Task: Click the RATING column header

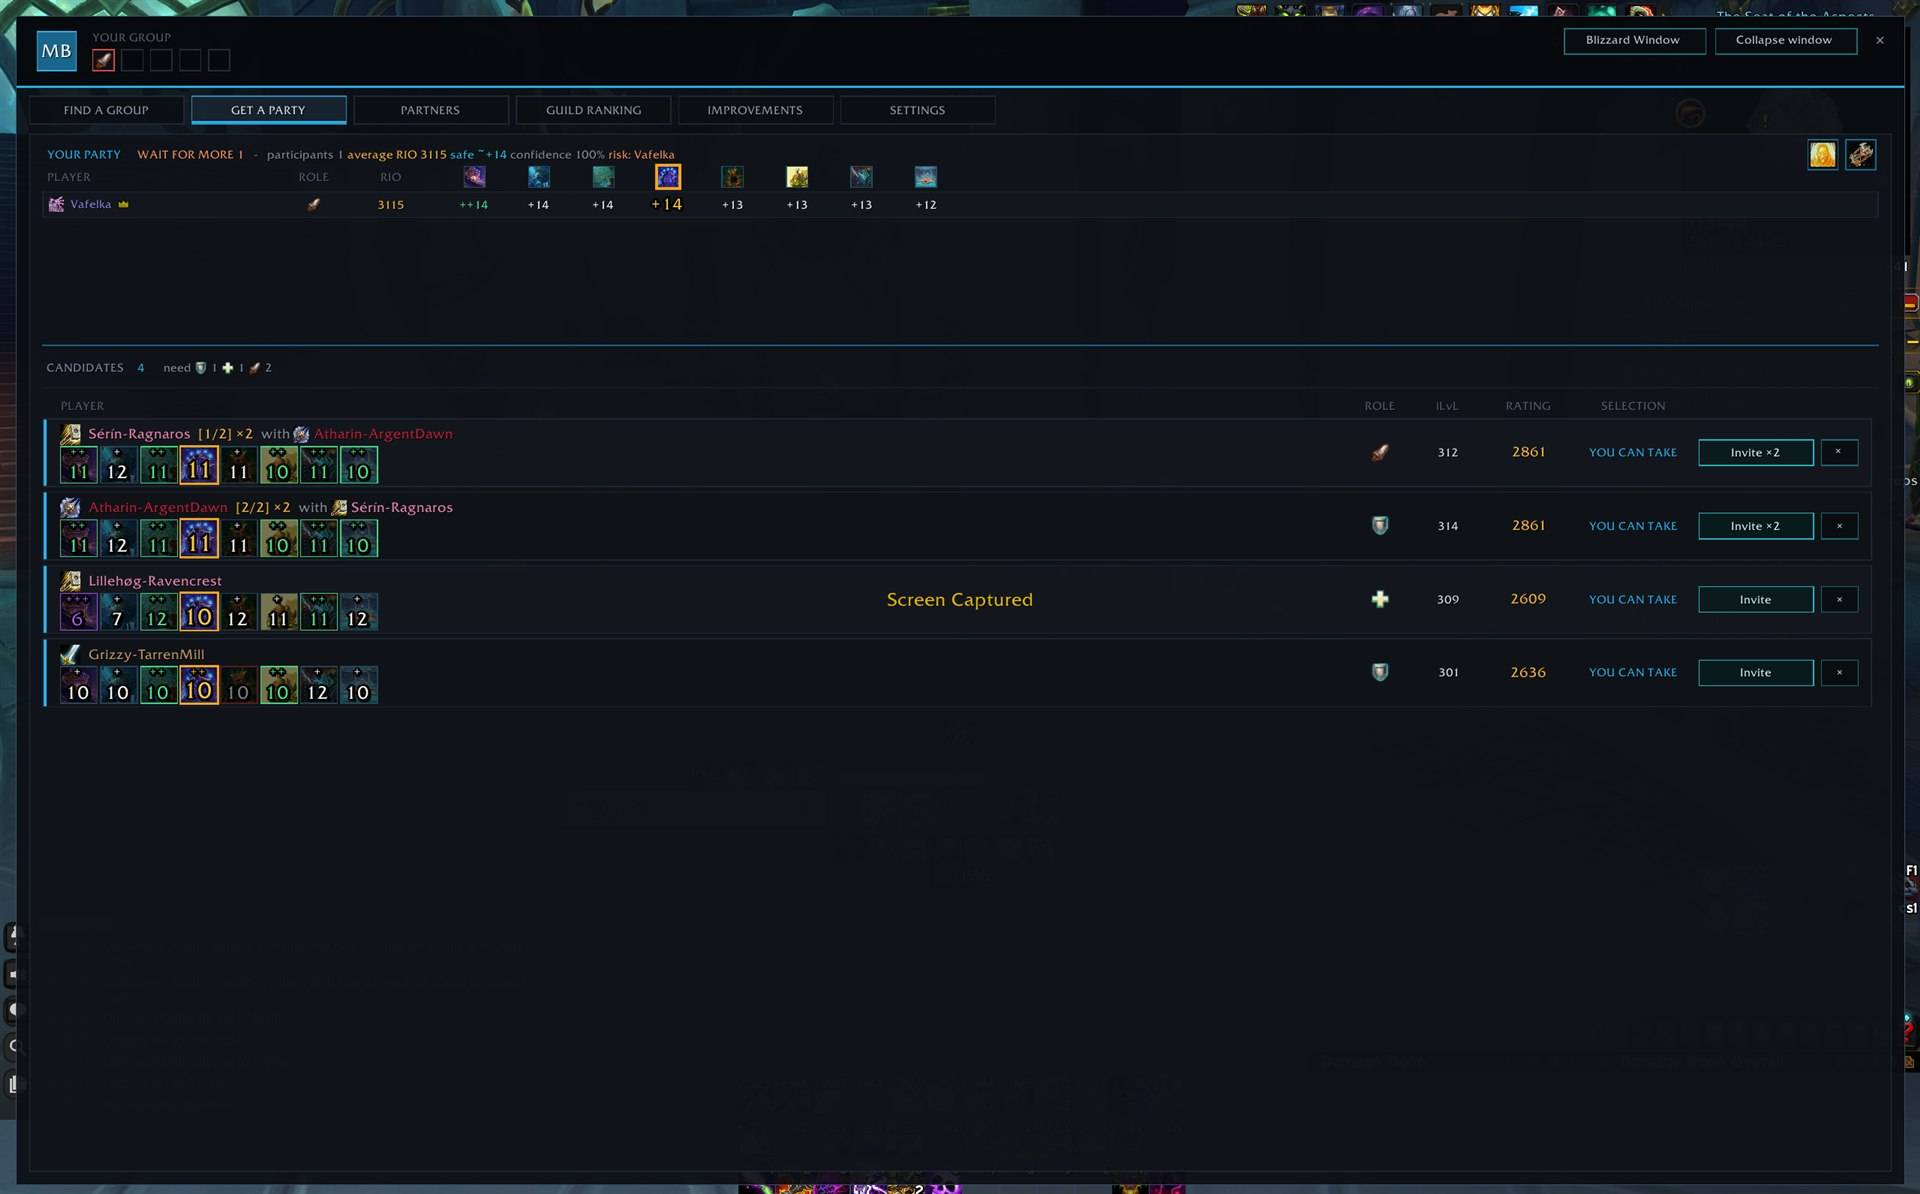Action: 1528,406
